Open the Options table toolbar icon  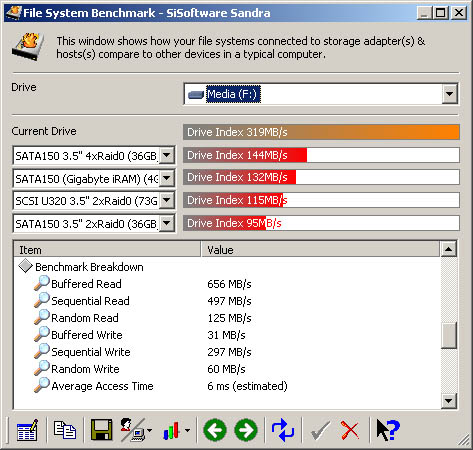[27, 430]
